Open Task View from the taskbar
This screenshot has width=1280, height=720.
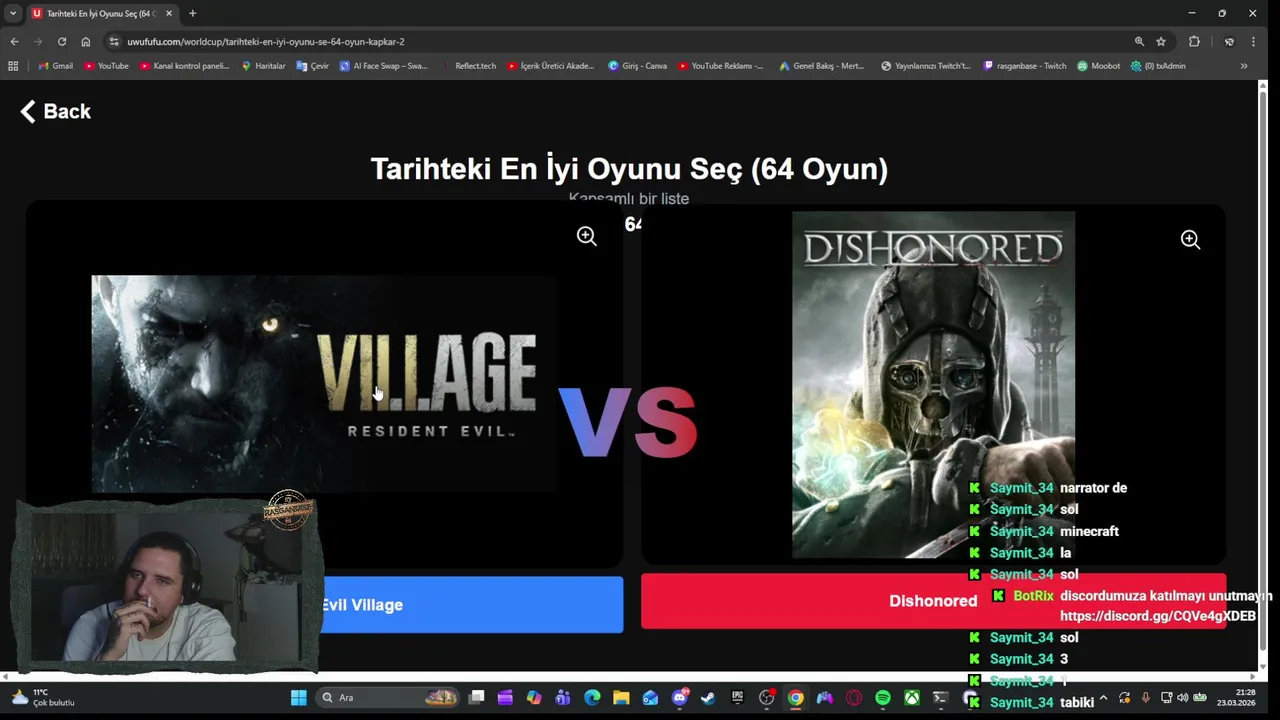click(477, 697)
